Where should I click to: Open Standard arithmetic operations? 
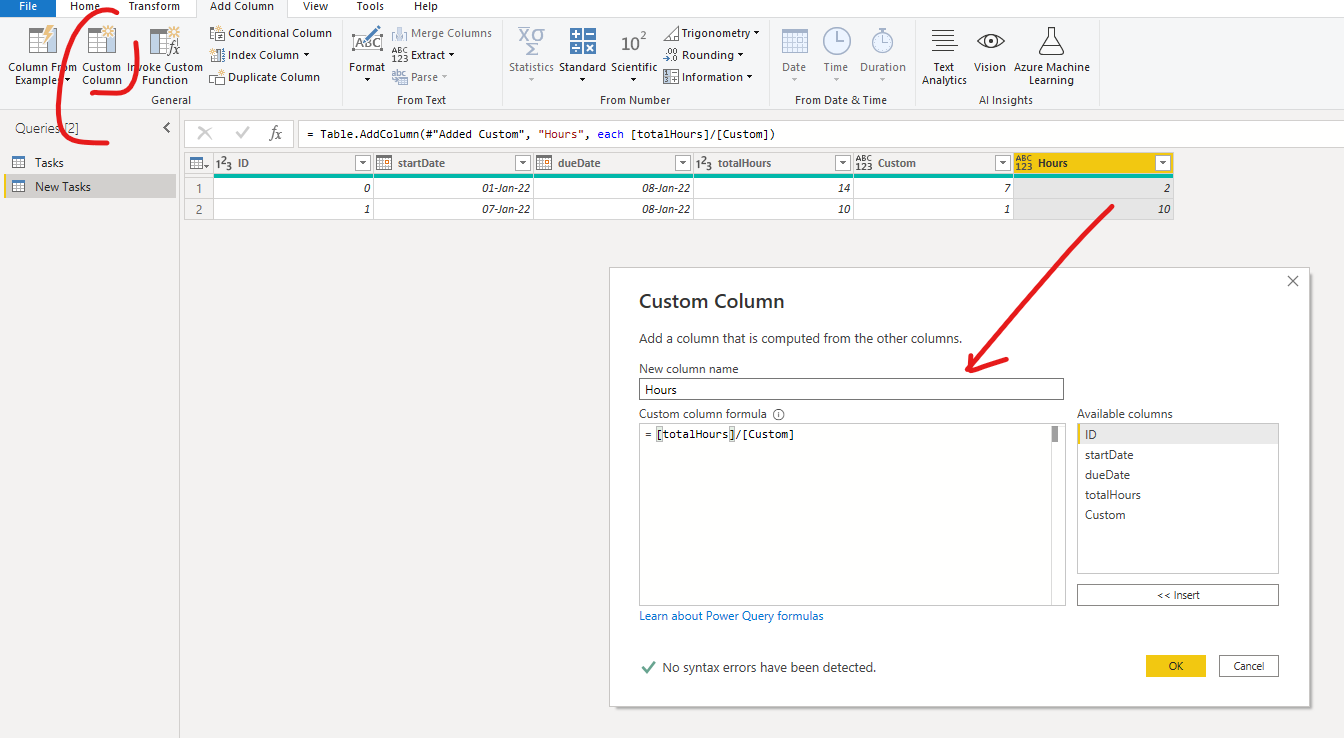tap(582, 55)
